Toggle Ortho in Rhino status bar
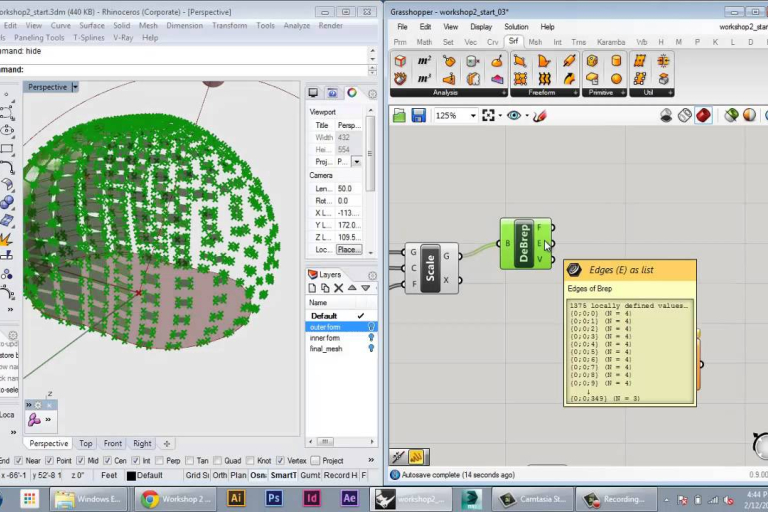The width and height of the screenshot is (768, 512). pos(220,475)
